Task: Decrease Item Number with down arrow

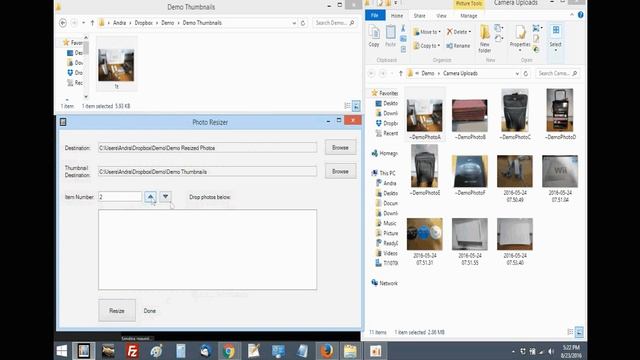Action: point(165,197)
